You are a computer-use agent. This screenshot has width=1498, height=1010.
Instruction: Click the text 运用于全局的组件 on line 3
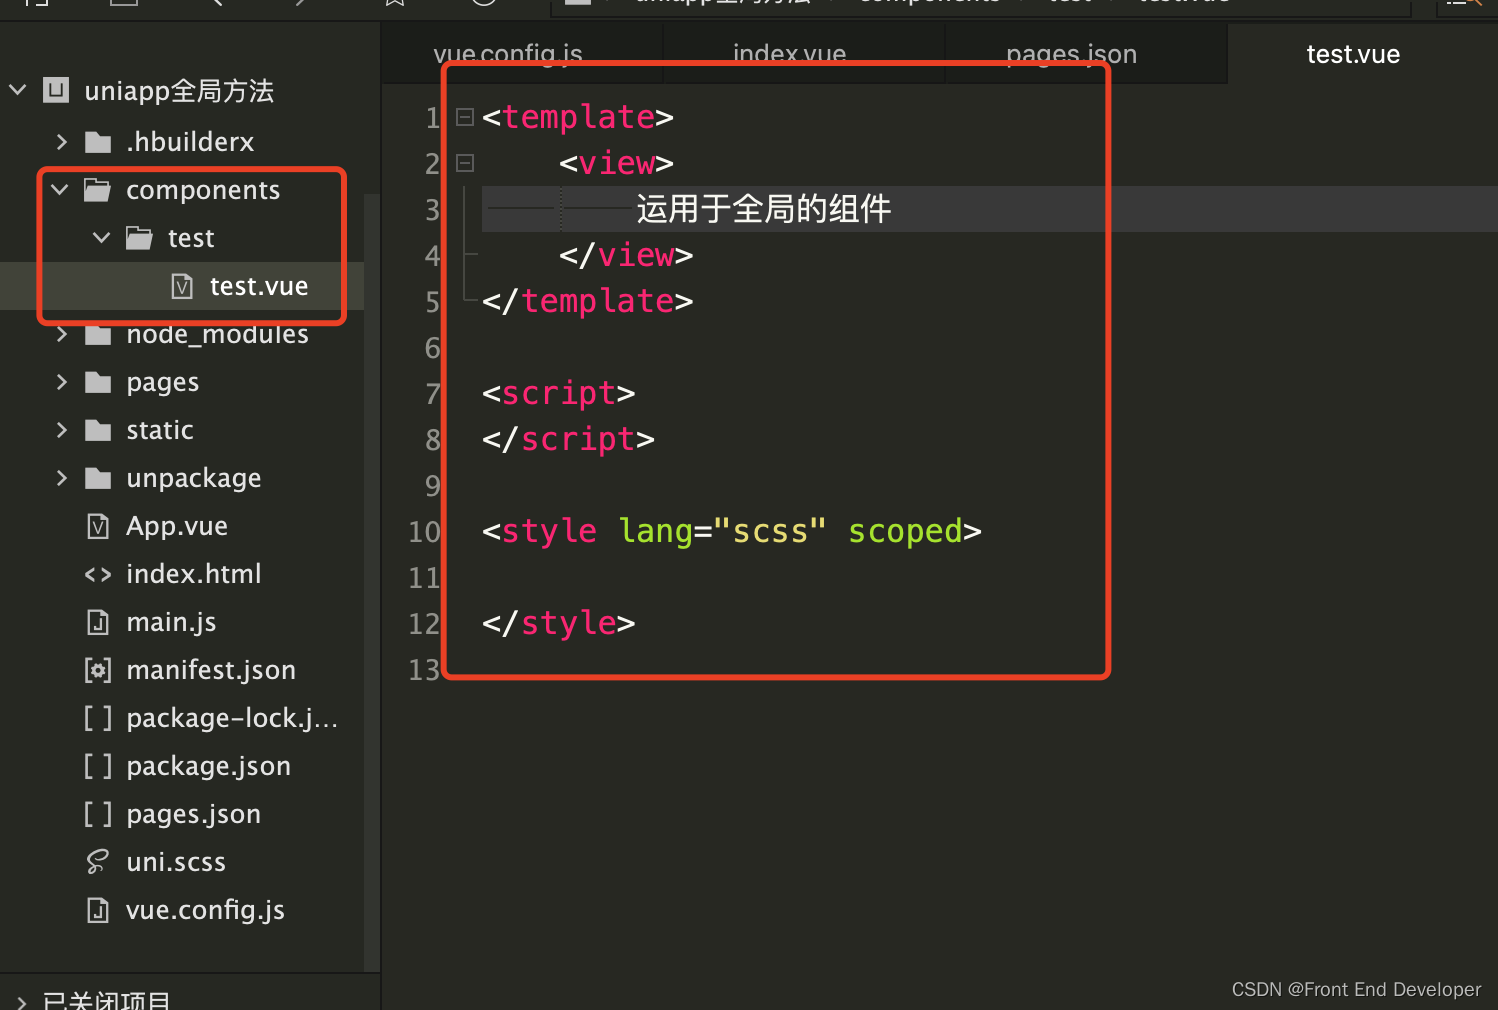coord(763,209)
